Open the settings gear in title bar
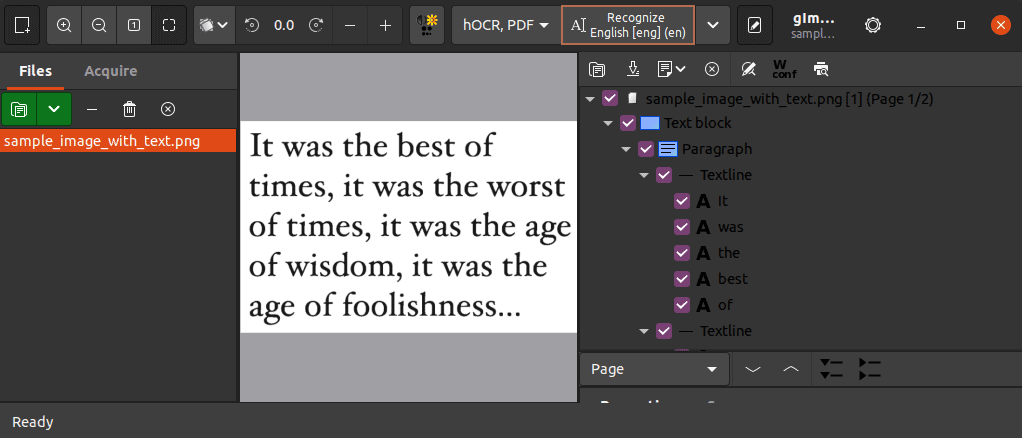The width and height of the screenshot is (1022, 438). coord(873,25)
